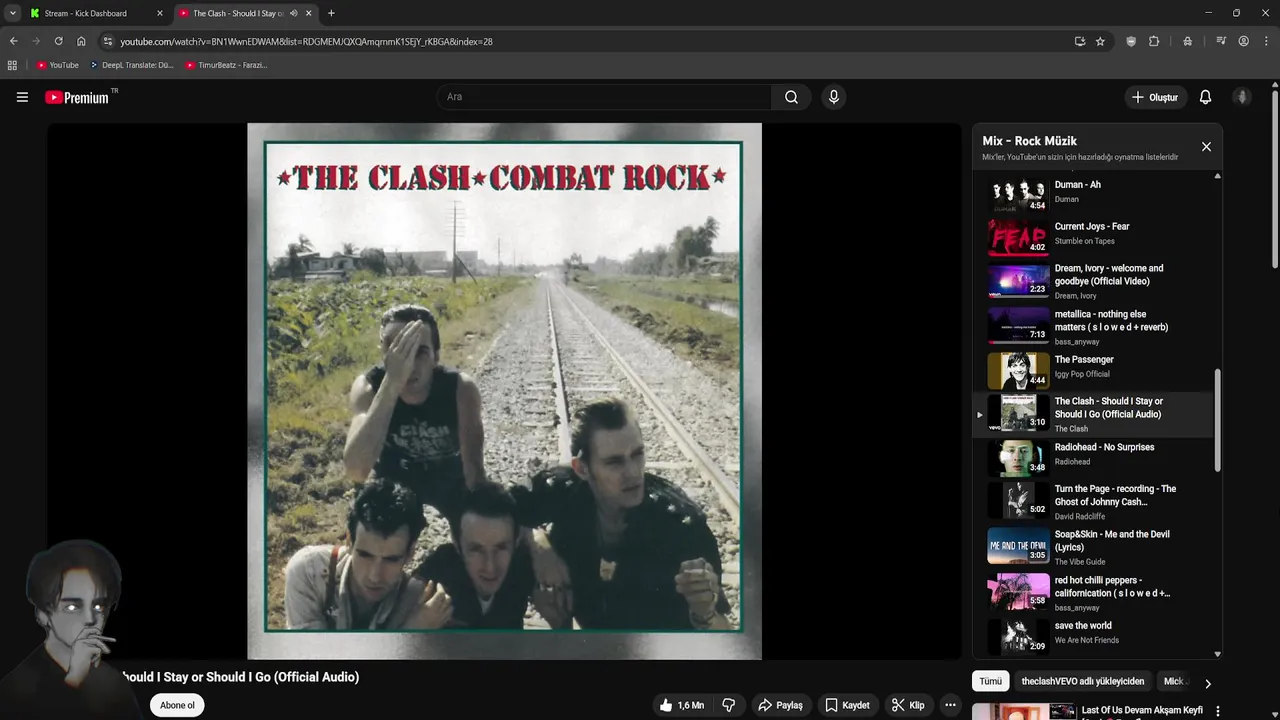Play Radiohead - No Surprises

(1095, 456)
